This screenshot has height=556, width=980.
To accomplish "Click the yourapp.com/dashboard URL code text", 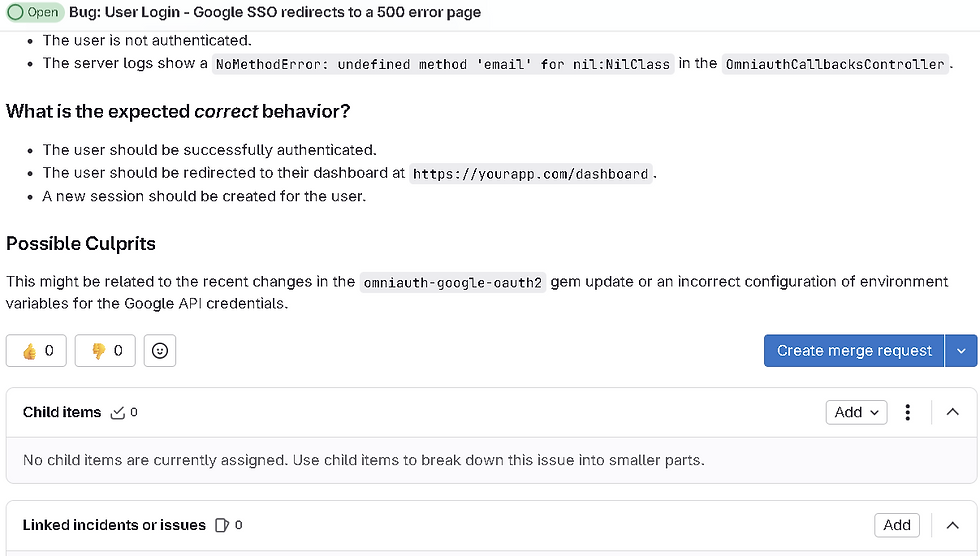I will coord(531,174).
